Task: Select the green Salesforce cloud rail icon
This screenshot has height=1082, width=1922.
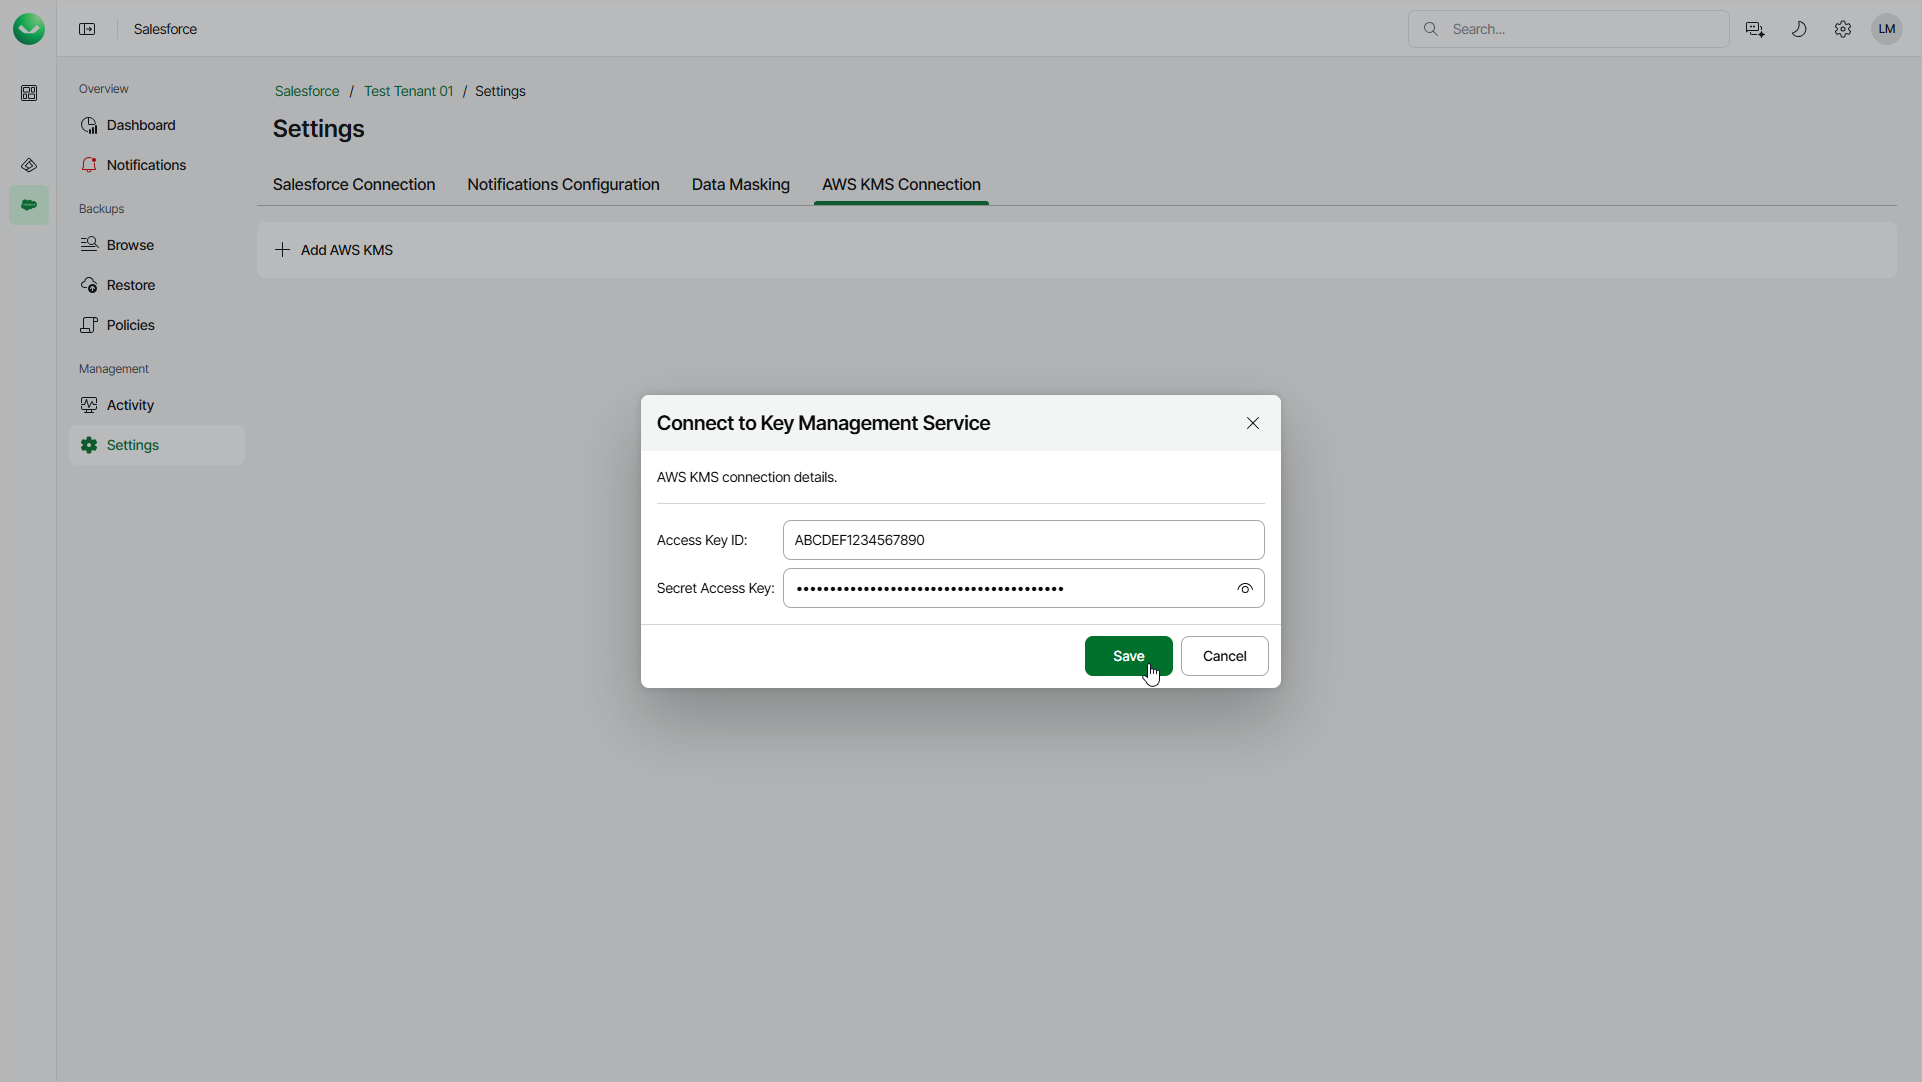Action: [x=29, y=205]
